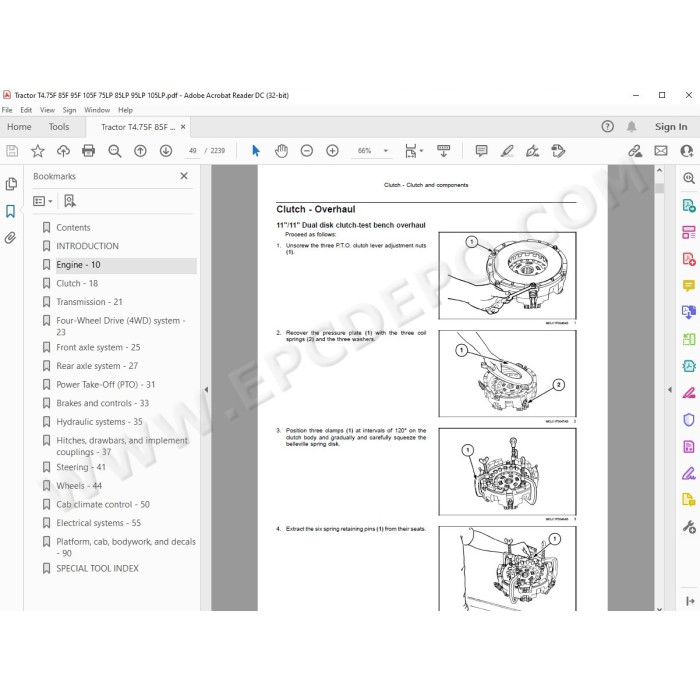
Task: Click the Stamp tool icon
Action: tap(558, 151)
